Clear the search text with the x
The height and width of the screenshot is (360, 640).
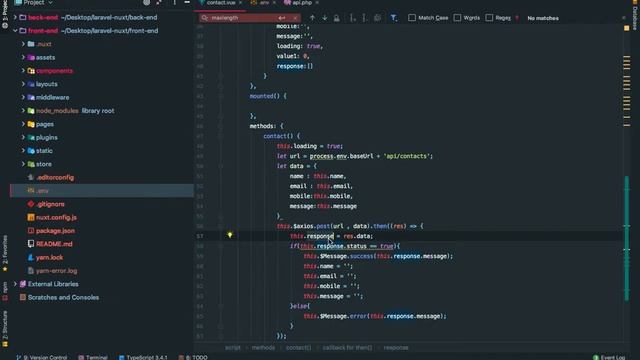point(295,18)
